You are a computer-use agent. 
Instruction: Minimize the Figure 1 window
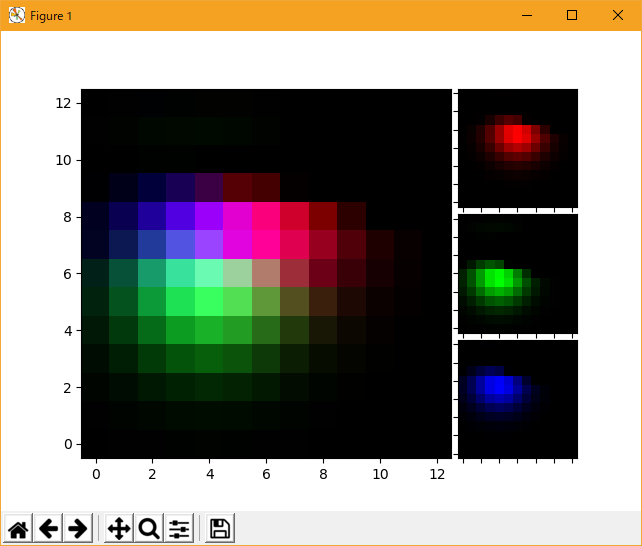[x=527, y=16]
